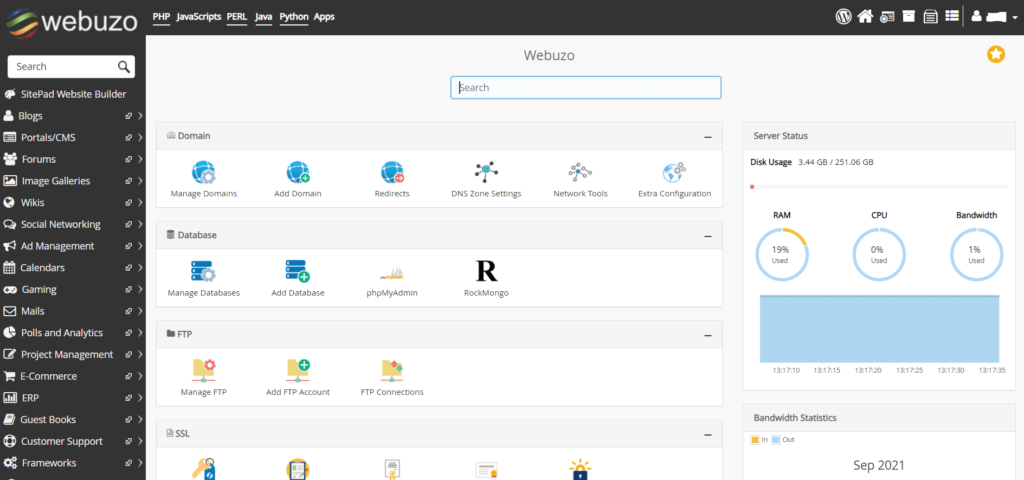Toggle the 'In' bandwidth legend swatch
Screen dimensions: 1024x480
pyautogui.click(x=755, y=440)
